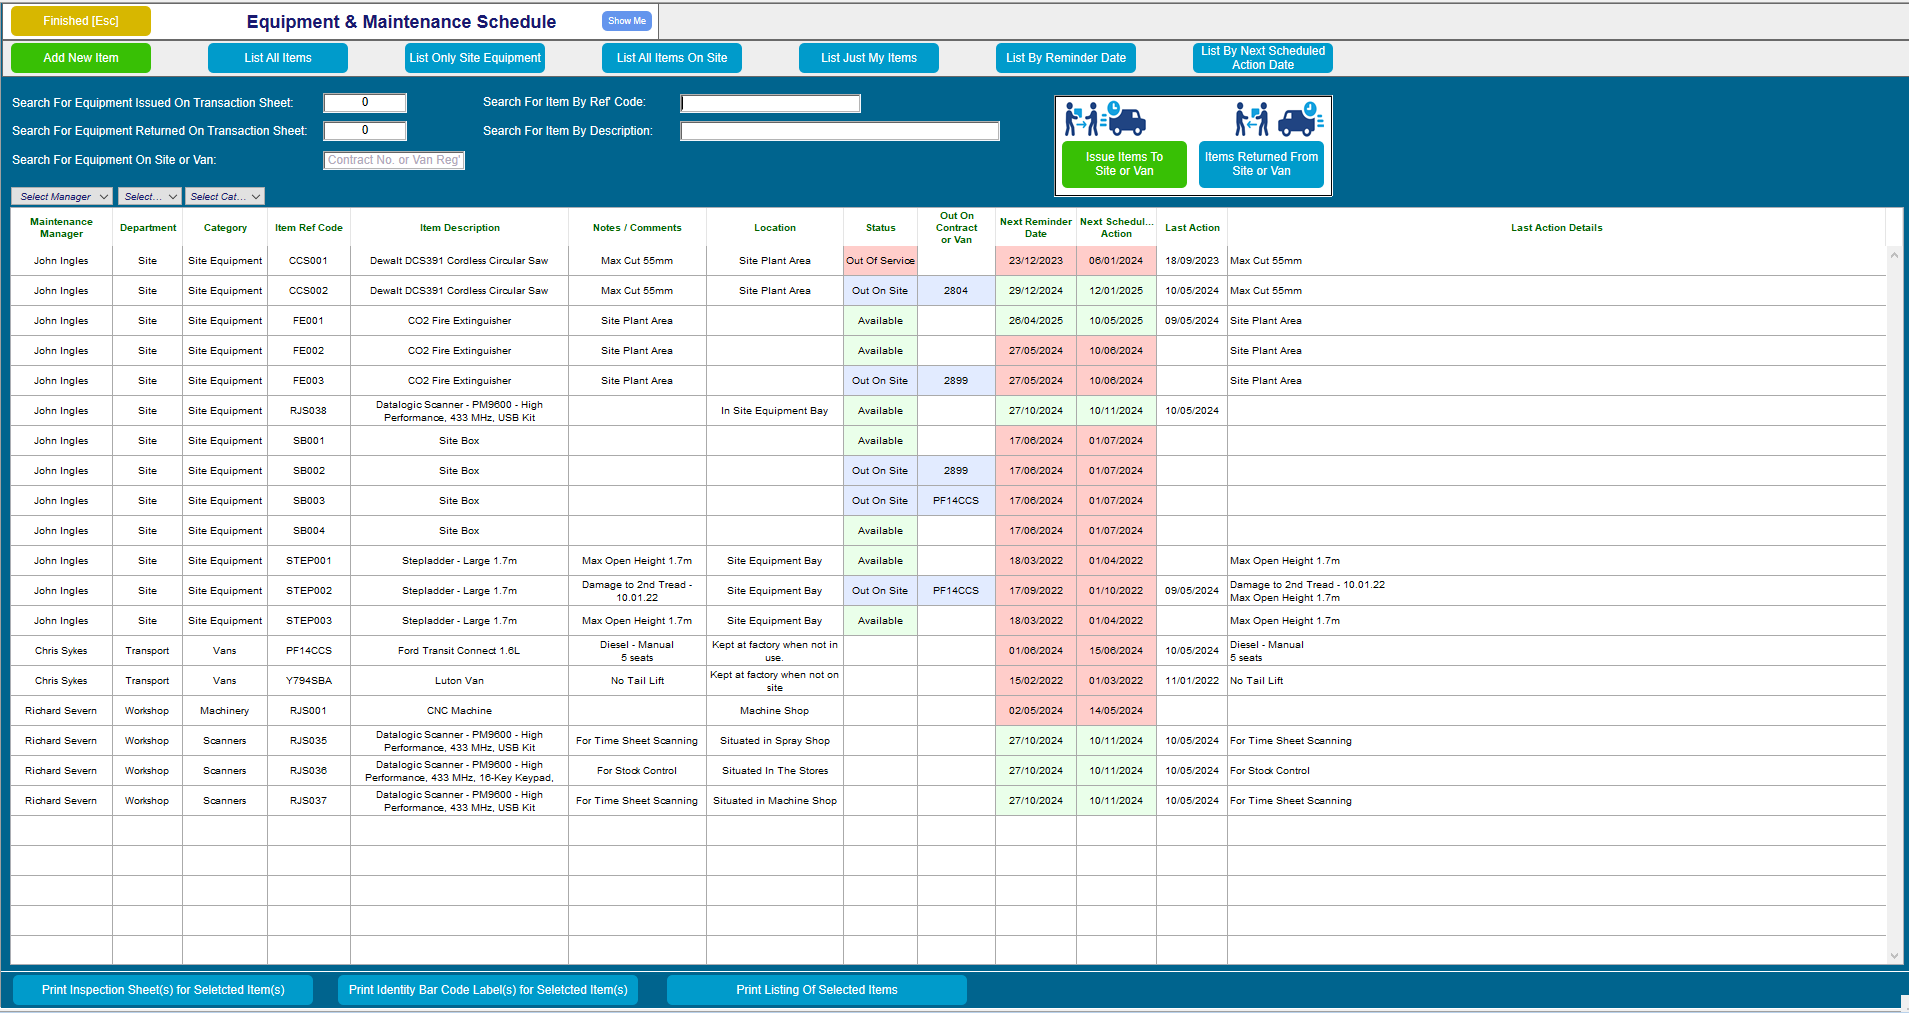Select List All Items
Image resolution: width=1909 pixels, height=1013 pixels.
click(x=277, y=57)
